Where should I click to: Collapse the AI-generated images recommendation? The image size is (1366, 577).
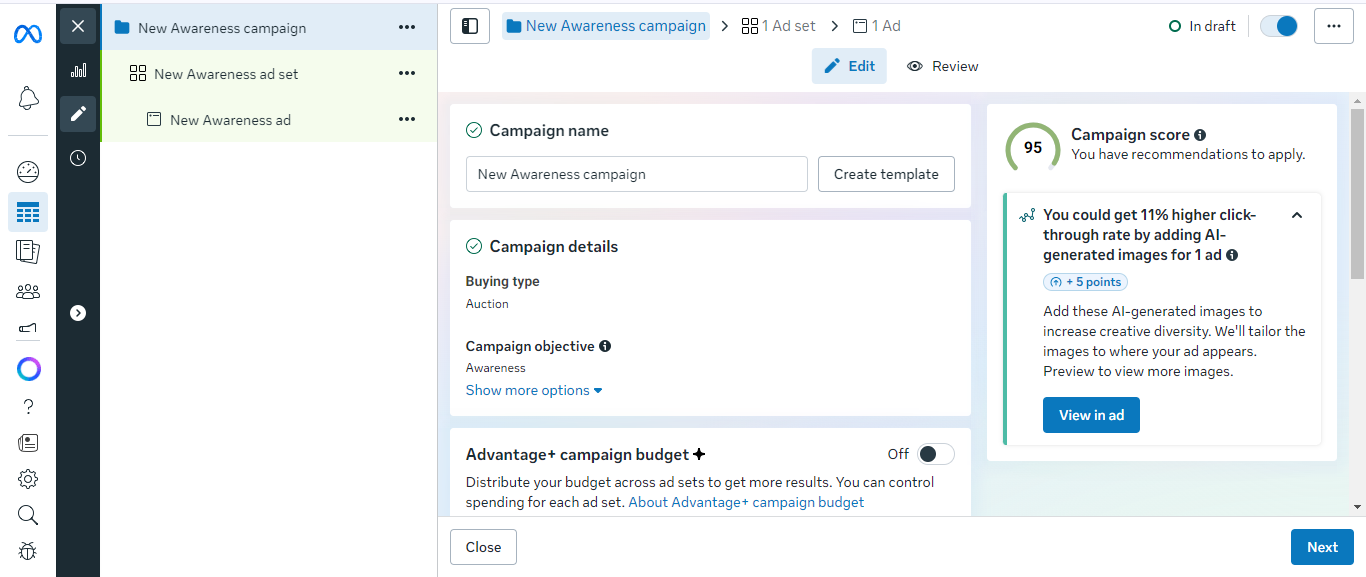point(1297,215)
